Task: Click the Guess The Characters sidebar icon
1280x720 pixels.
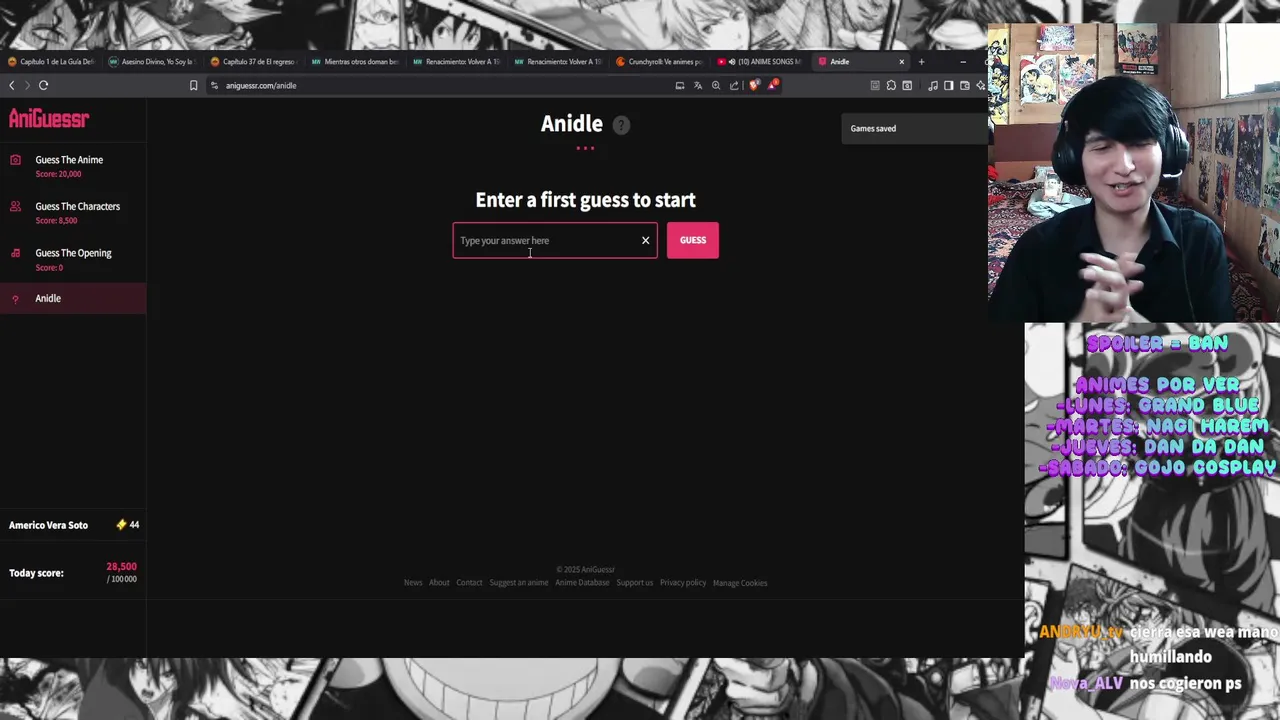Action: [15, 206]
